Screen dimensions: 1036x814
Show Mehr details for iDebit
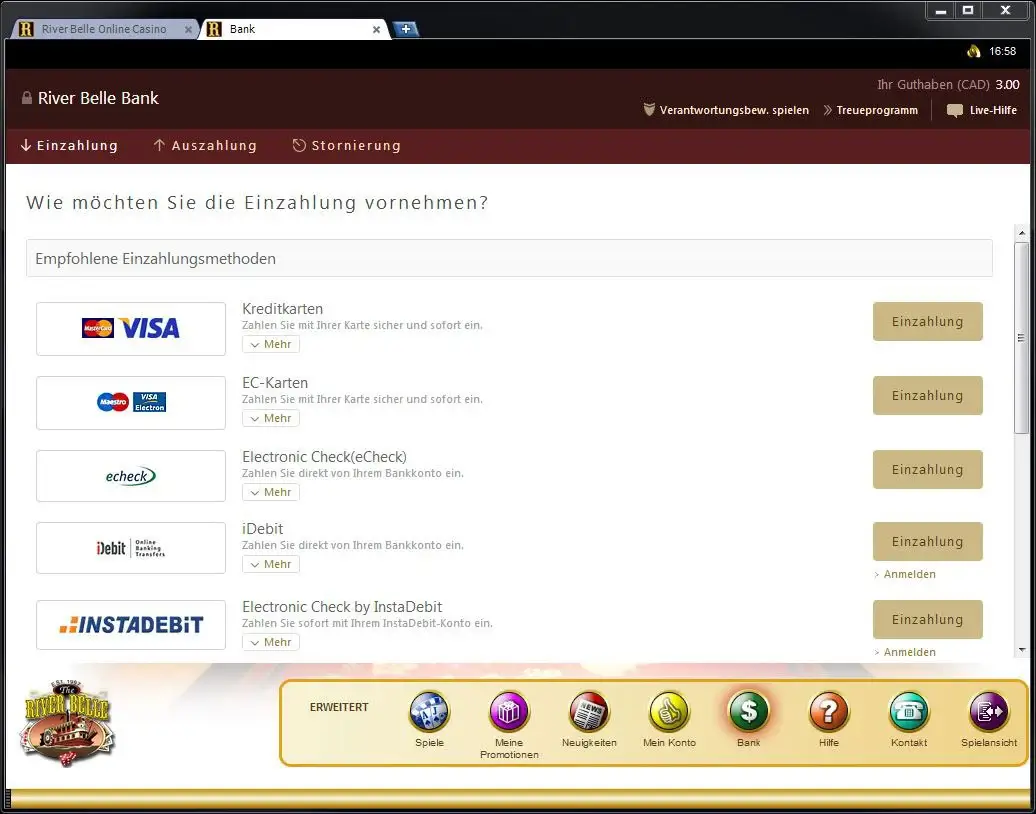tap(271, 564)
